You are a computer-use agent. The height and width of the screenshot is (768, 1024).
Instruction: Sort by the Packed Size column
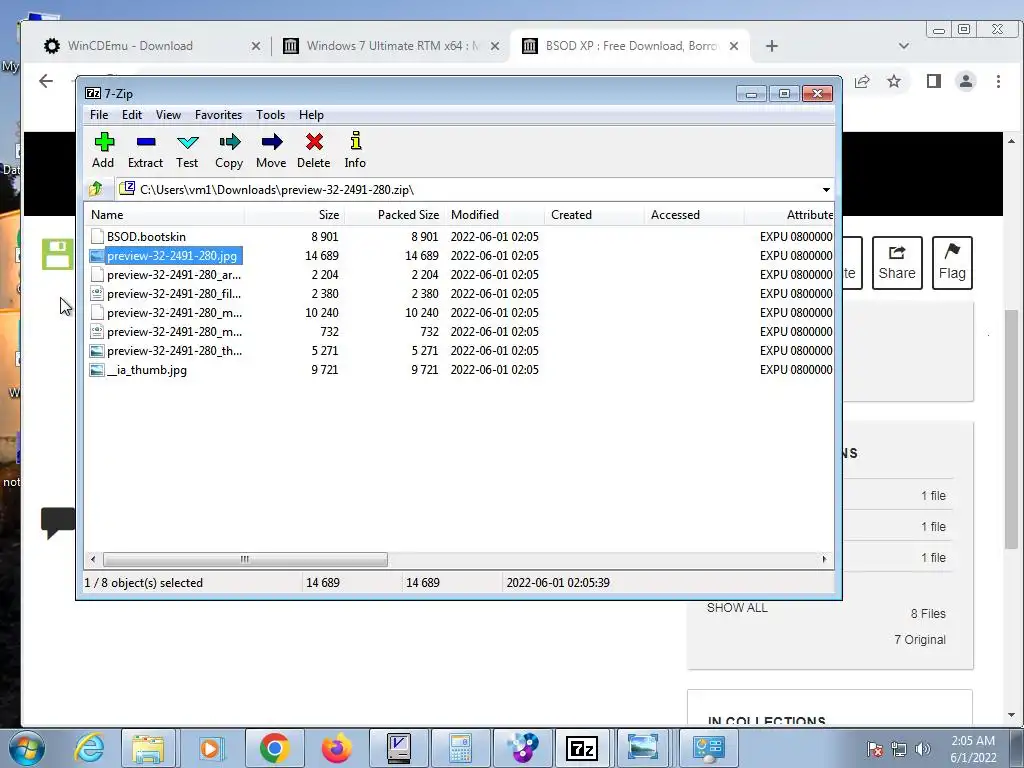[394, 215]
